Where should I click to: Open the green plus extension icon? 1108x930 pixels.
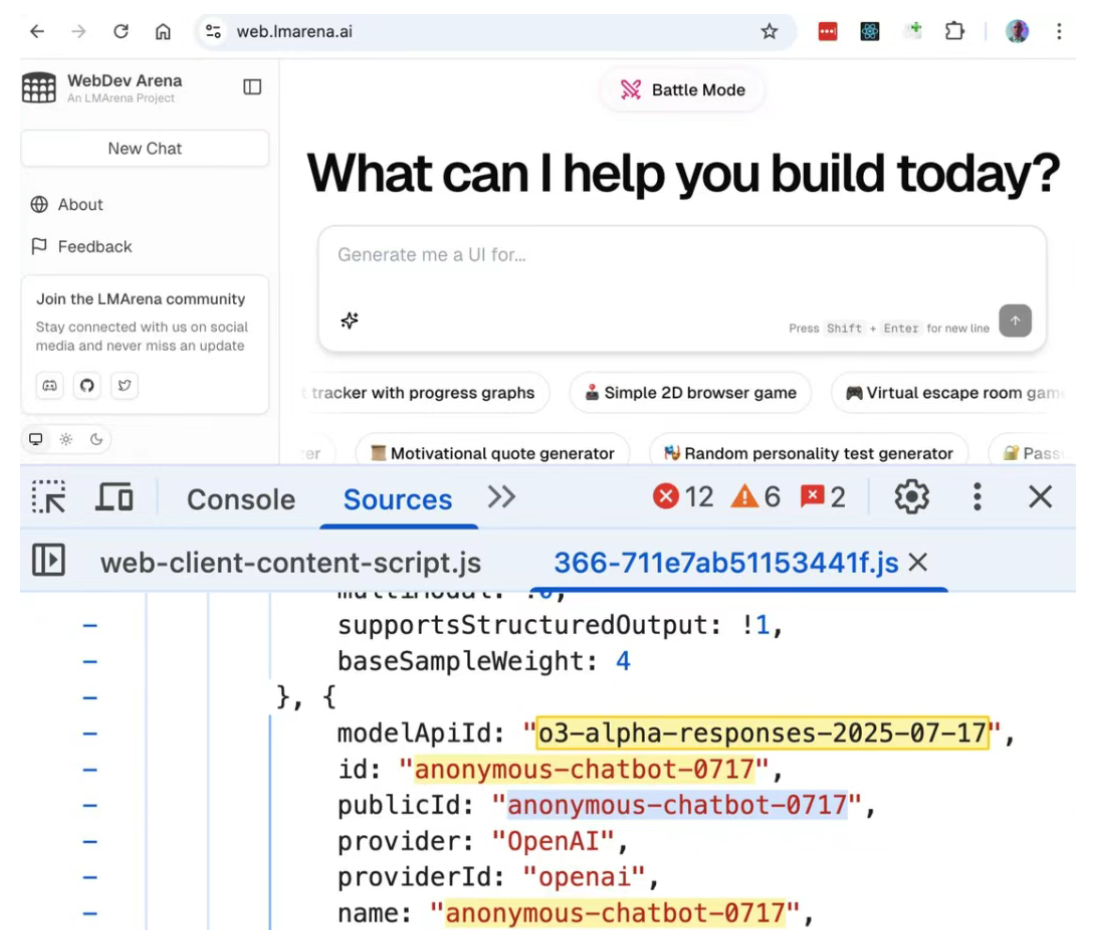tap(914, 30)
